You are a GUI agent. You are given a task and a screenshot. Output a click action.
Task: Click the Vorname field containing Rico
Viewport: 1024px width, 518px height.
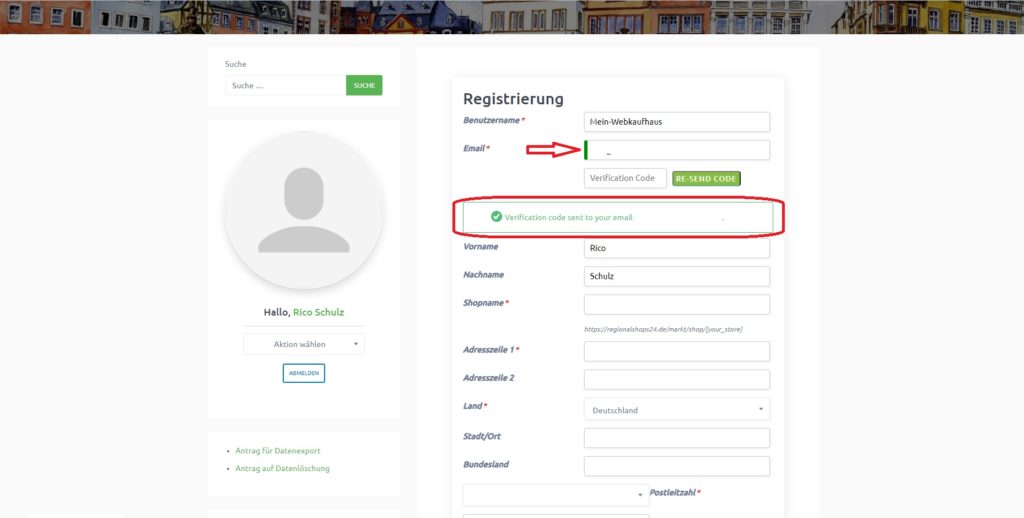tap(677, 248)
